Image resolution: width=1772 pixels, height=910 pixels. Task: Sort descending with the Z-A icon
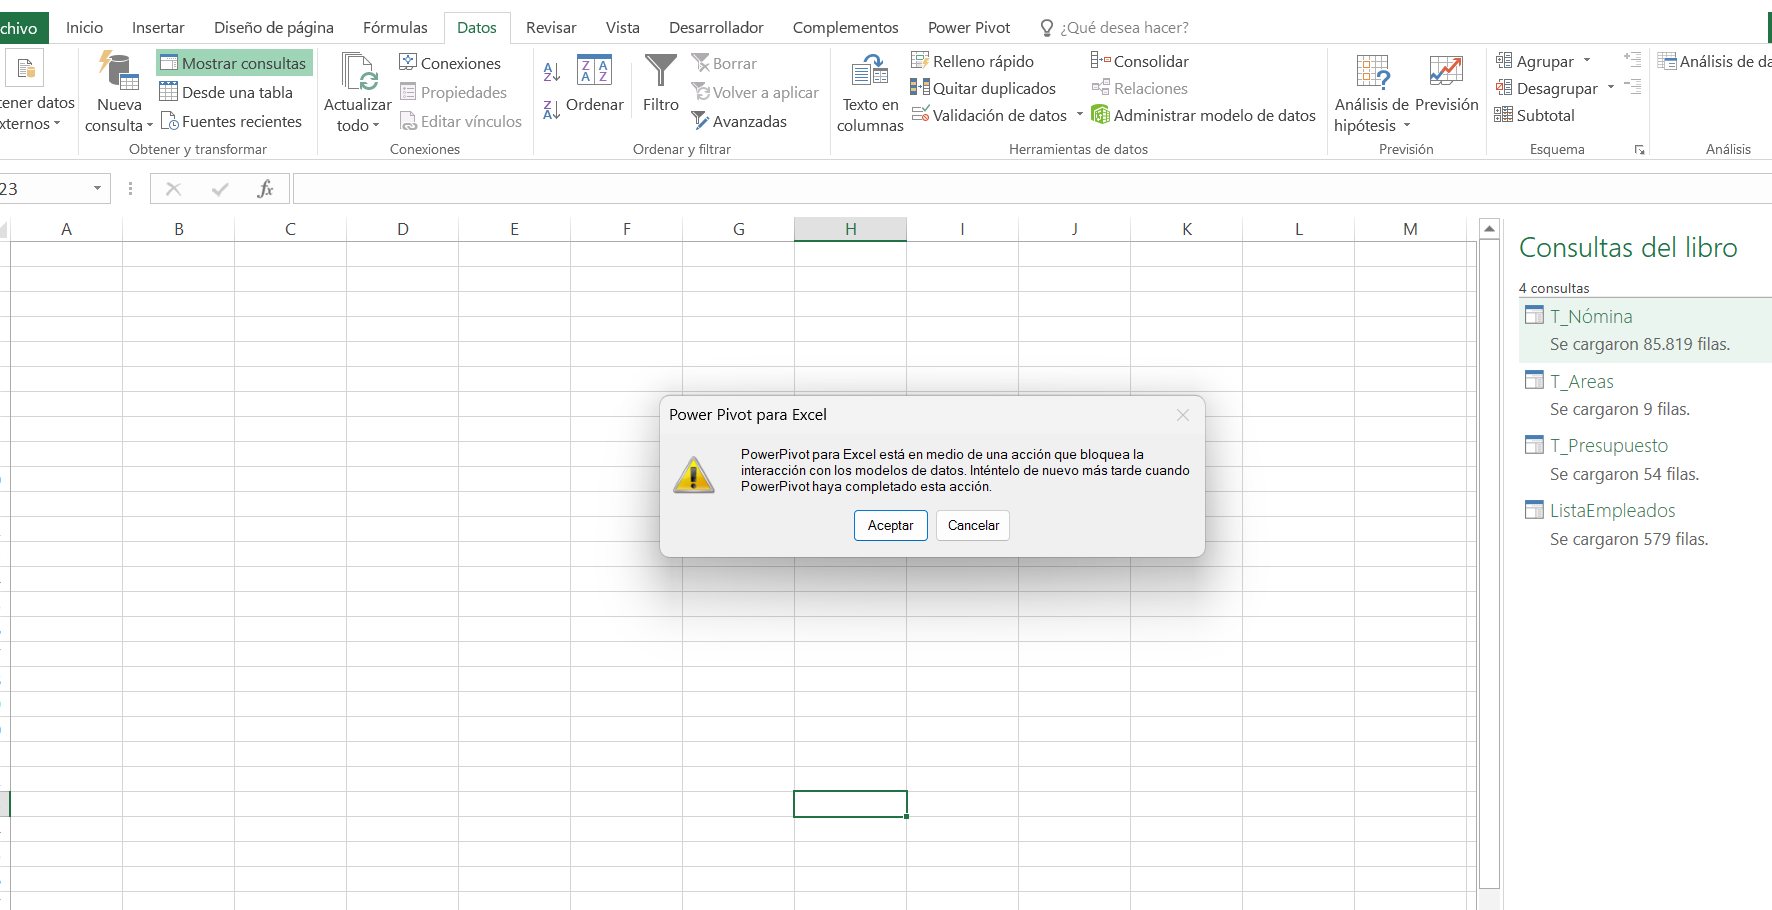point(551,109)
